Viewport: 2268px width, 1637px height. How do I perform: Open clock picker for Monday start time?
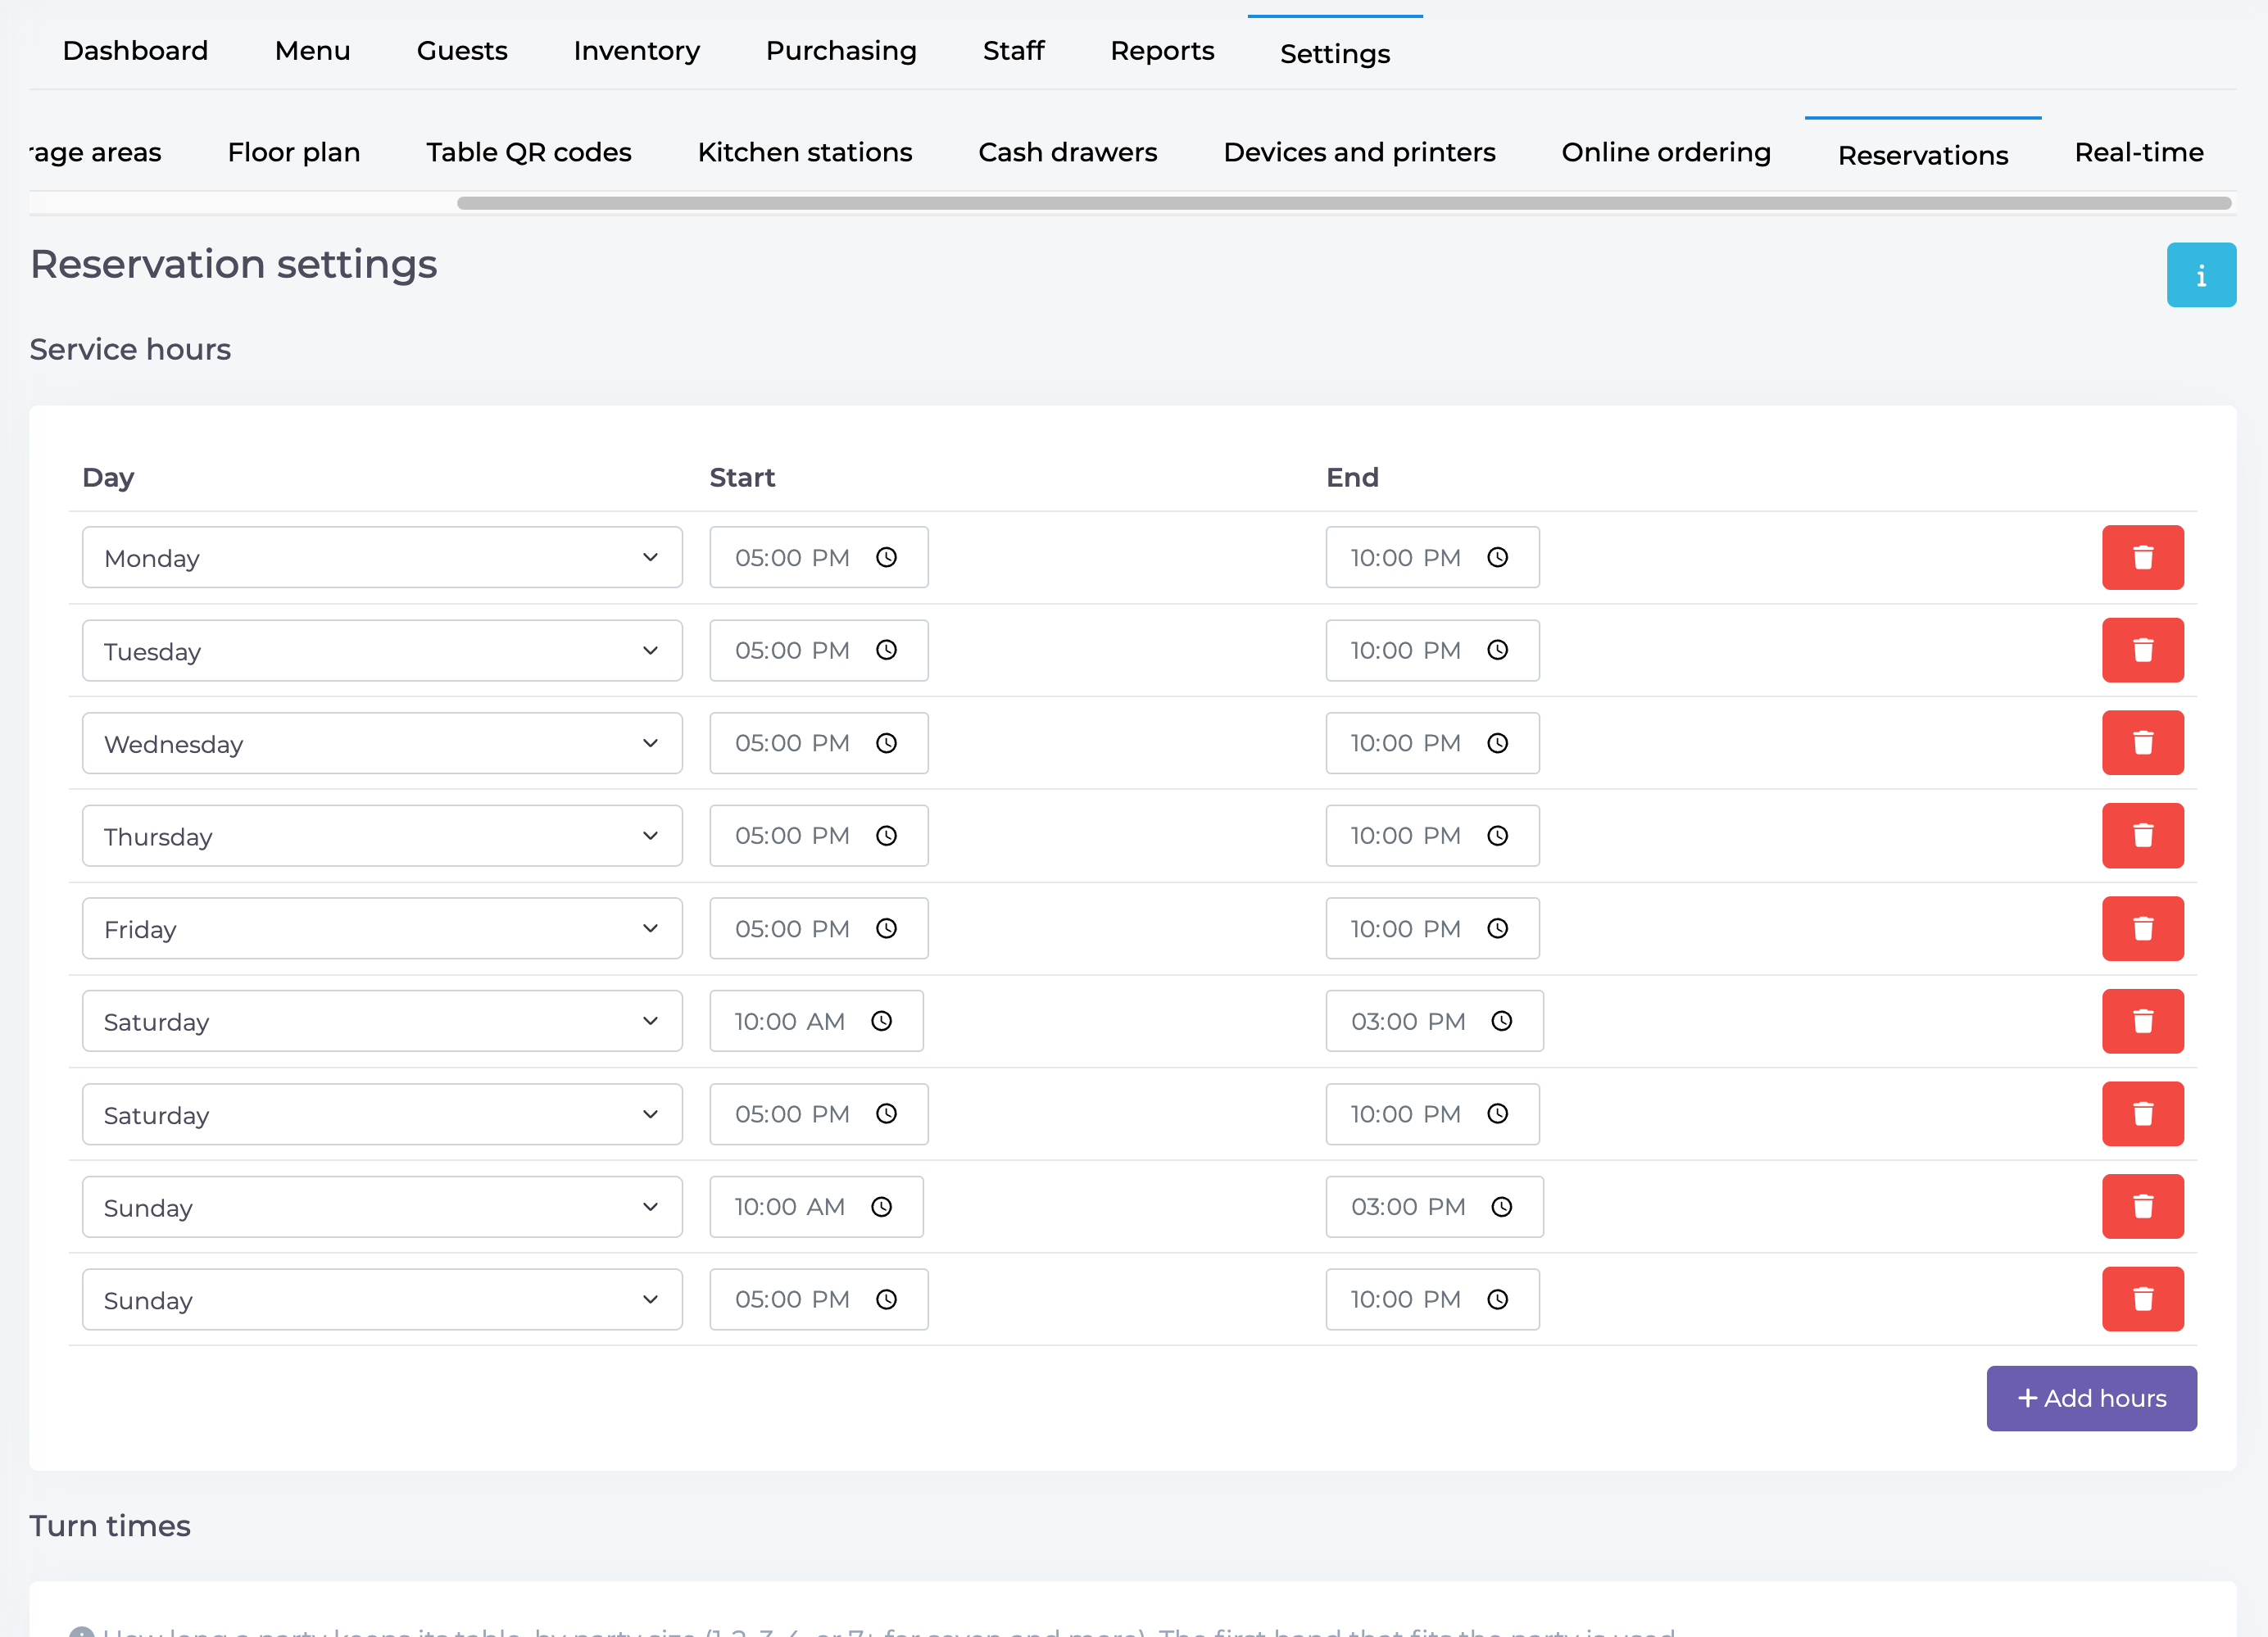(x=886, y=557)
